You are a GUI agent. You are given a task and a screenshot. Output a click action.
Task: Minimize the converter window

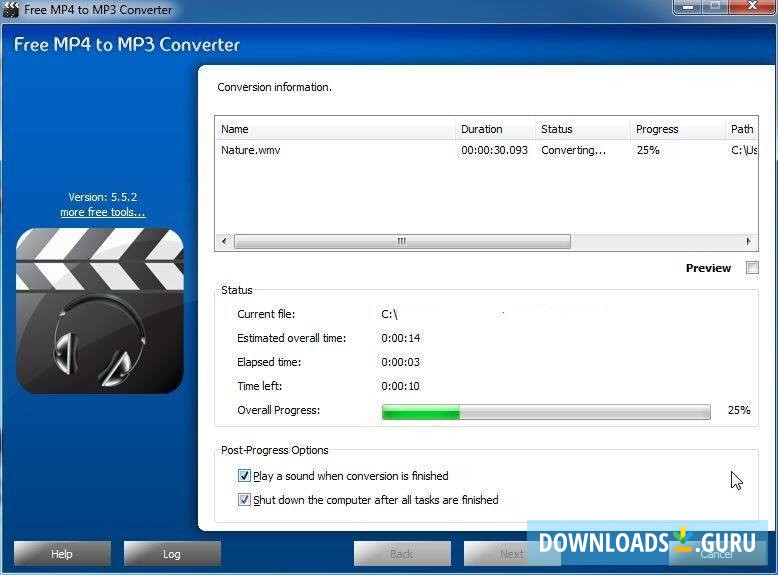[x=689, y=7]
